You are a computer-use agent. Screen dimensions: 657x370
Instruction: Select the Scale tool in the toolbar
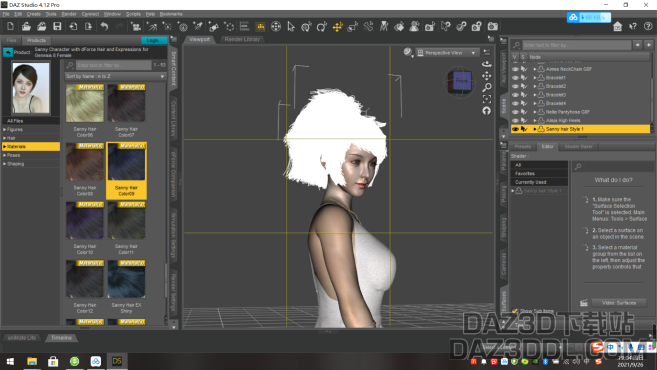353,26
